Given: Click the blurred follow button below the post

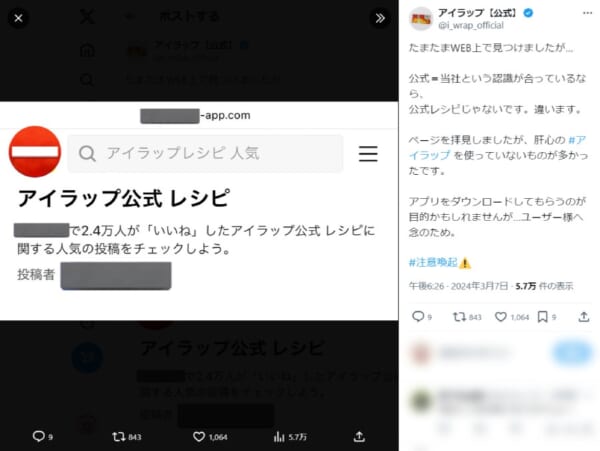Looking at the screenshot, I should (572, 353).
